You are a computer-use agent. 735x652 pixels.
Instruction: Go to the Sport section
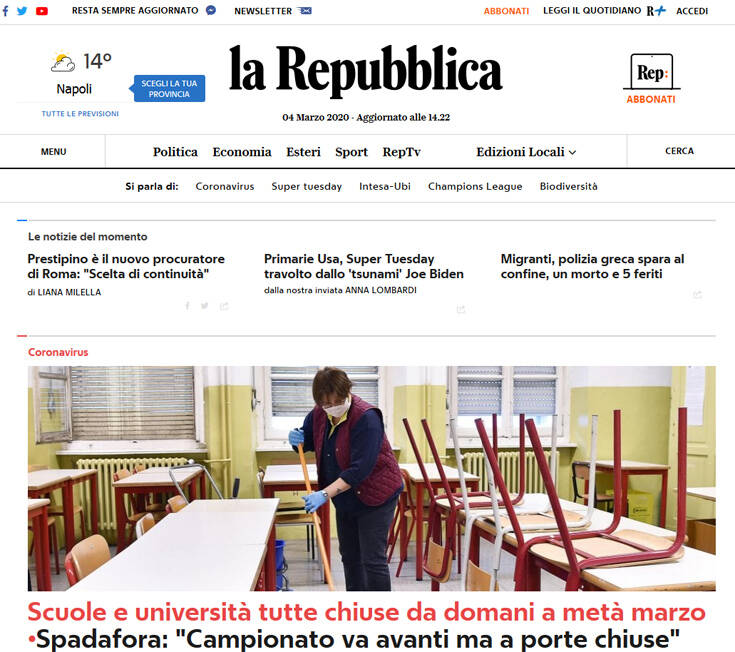coord(352,152)
